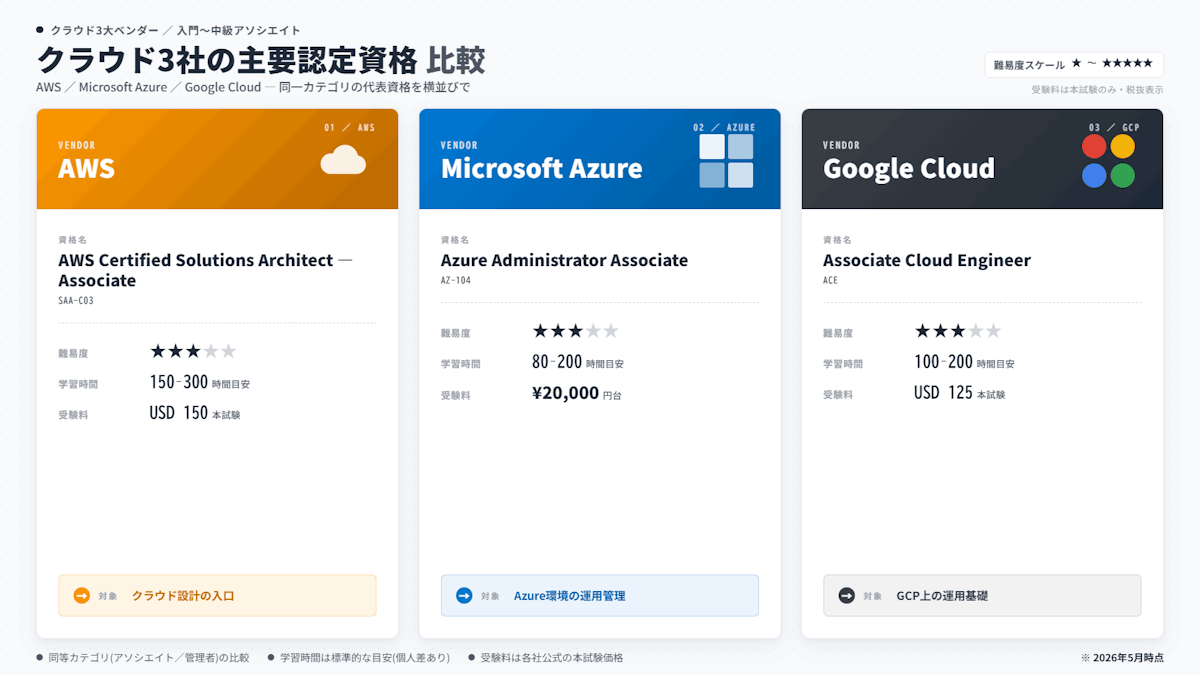Open the クラウド設計の入口 target box
1200x675 pixels.
coord(217,595)
